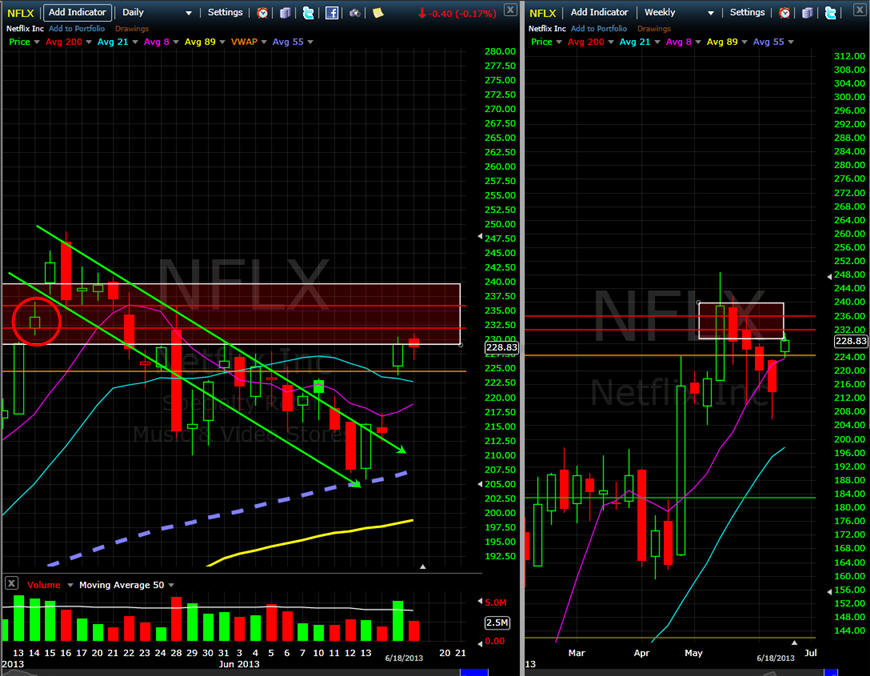Share Daily chart via Twitter bird icon
The height and width of the screenshot is (676, 870).
click(308, 13)
